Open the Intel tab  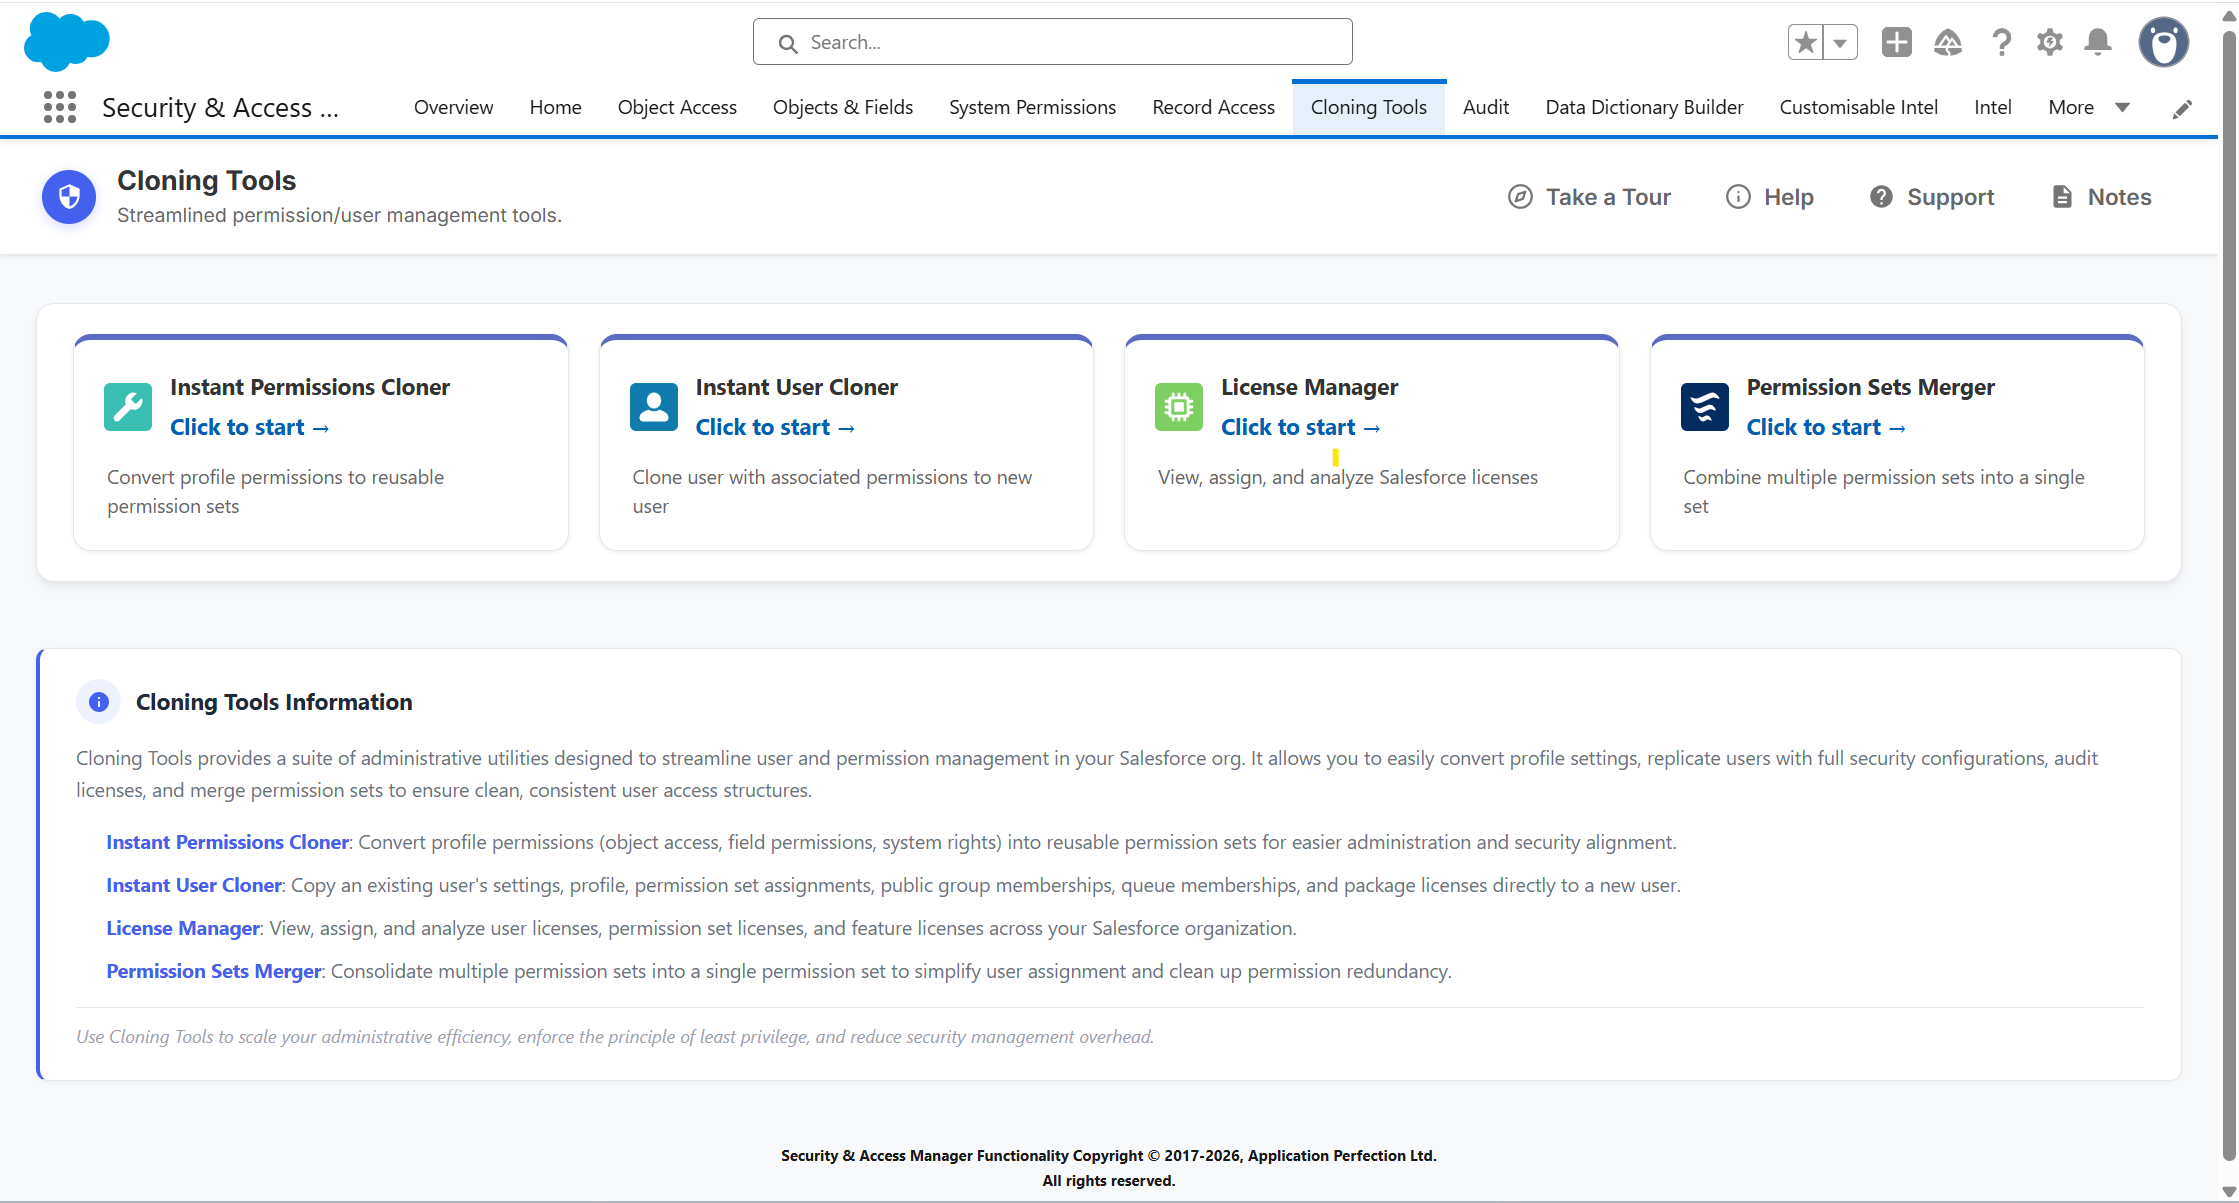1992,107
